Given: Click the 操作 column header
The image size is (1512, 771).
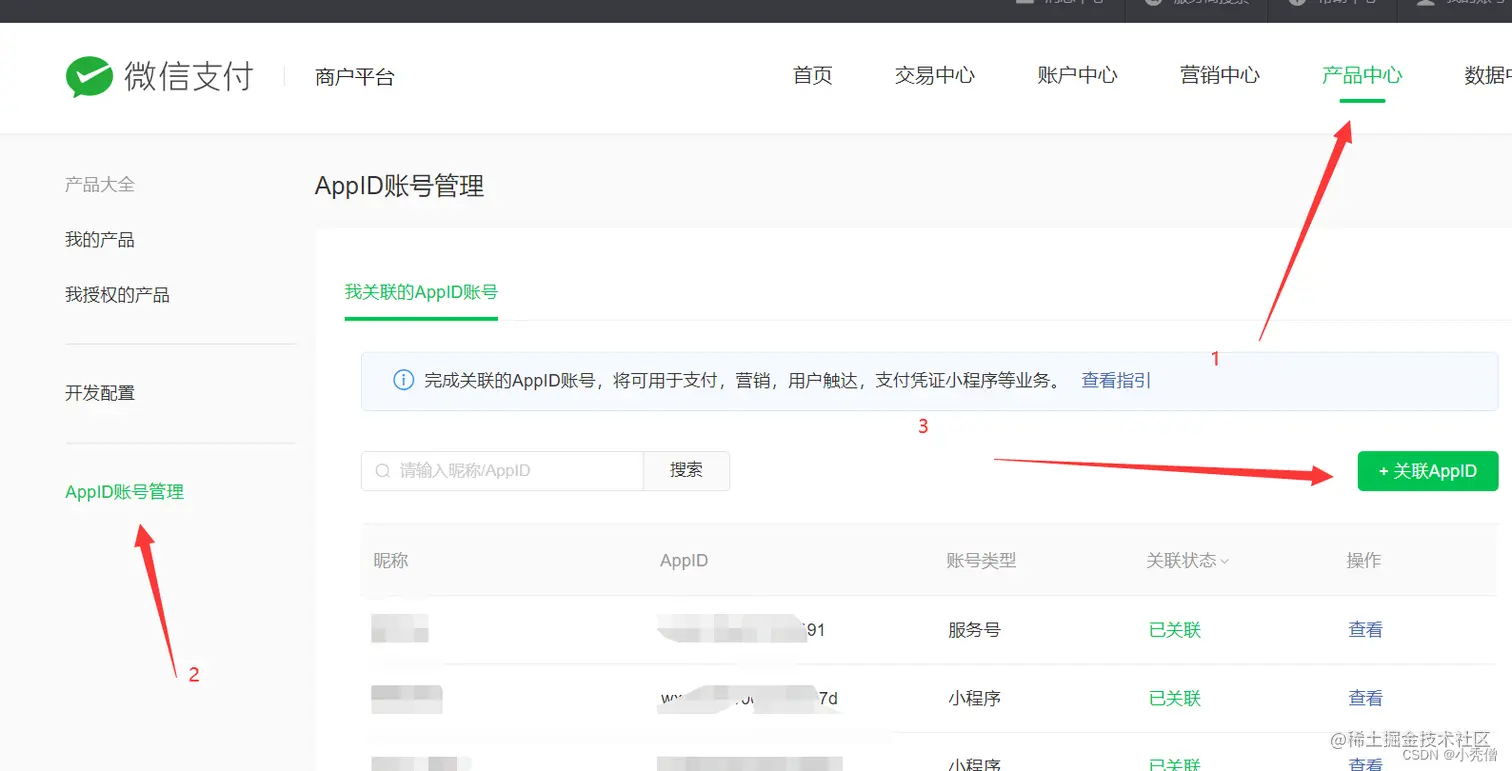Looking at the screenshot, I should (1364, 561).
